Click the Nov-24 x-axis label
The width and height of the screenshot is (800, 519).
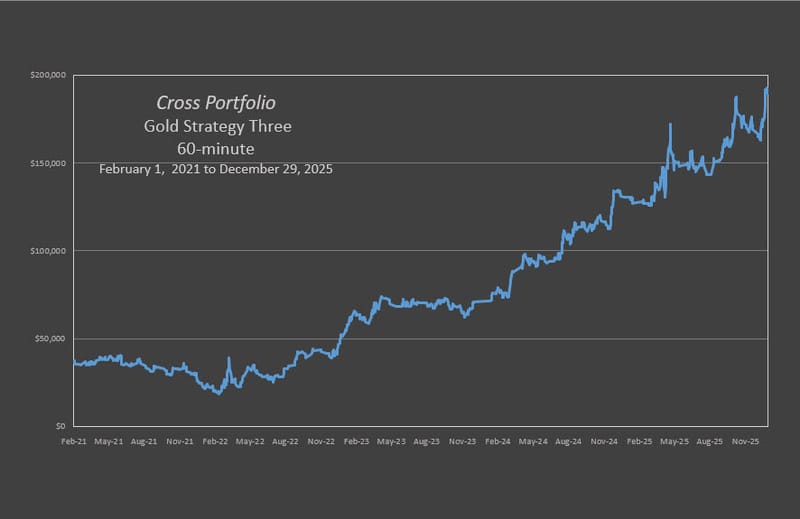click(x=604, y=440)
